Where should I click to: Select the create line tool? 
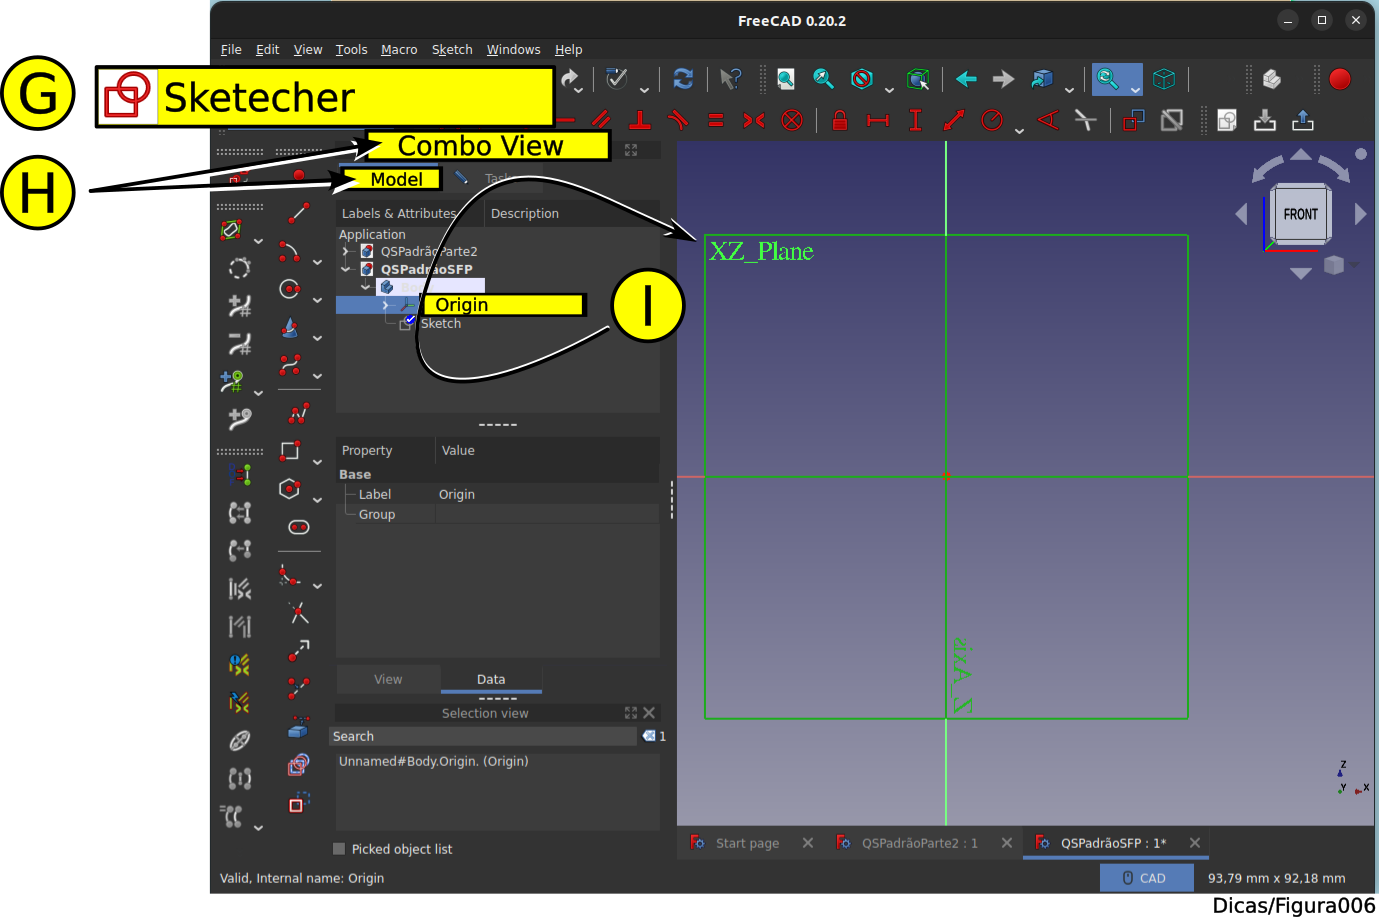coord(298,212)
